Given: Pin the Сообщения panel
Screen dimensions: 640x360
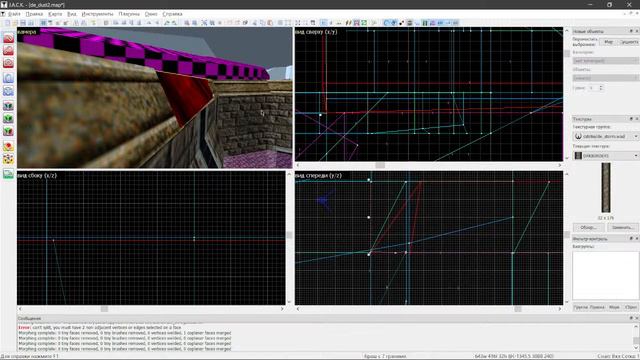Looking at the screenshot, I should [631, 318].
